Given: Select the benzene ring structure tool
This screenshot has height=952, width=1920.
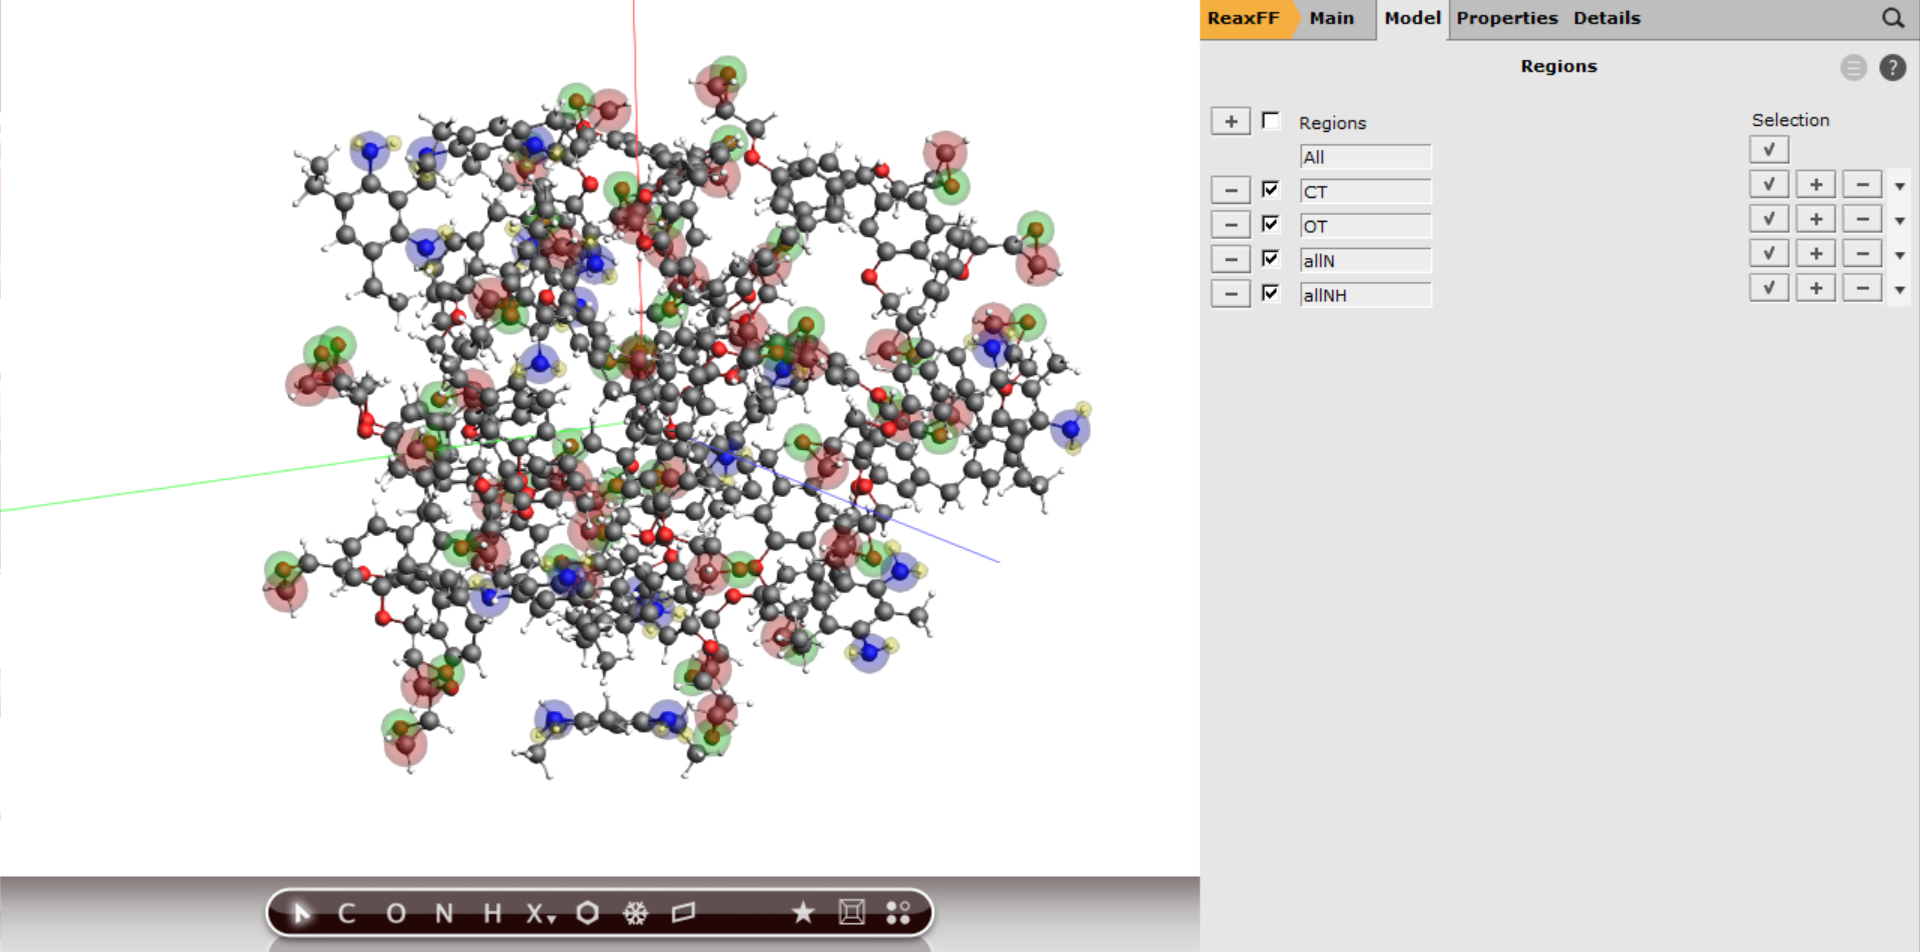Looking at the screenshot, I should [588, 913].
